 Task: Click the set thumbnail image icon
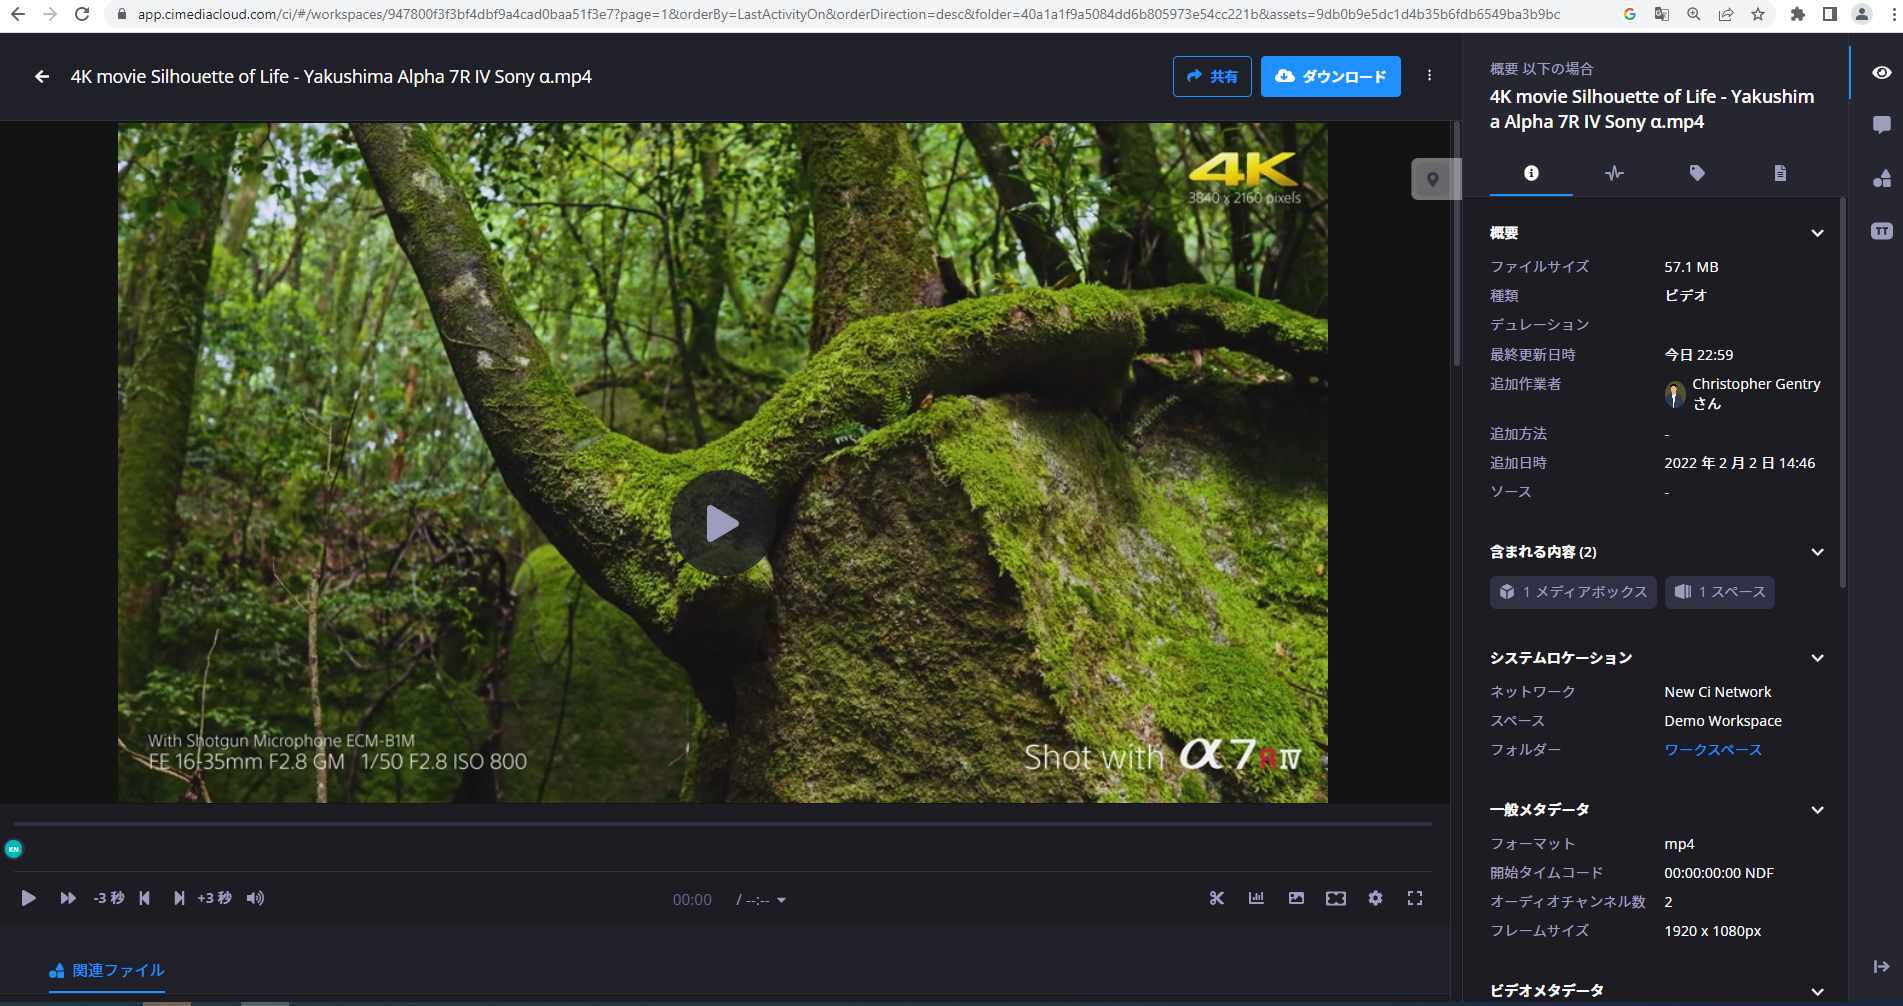point(1296,898)
